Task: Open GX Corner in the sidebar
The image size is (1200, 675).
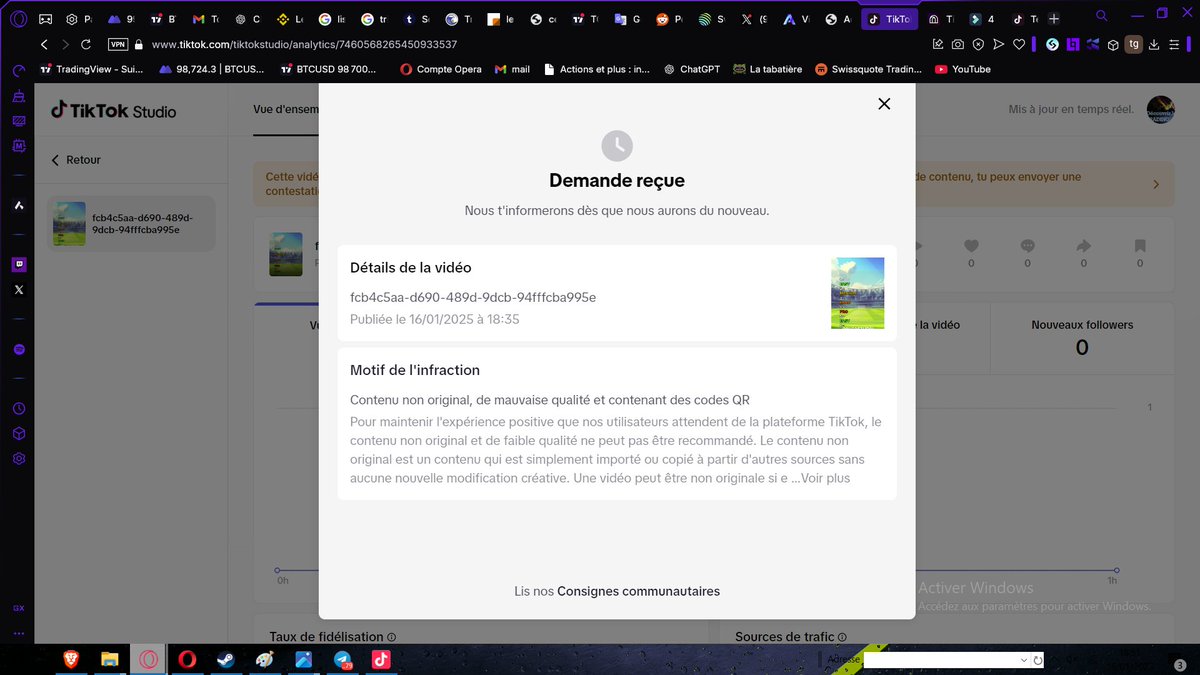Action: coord(19,608)
